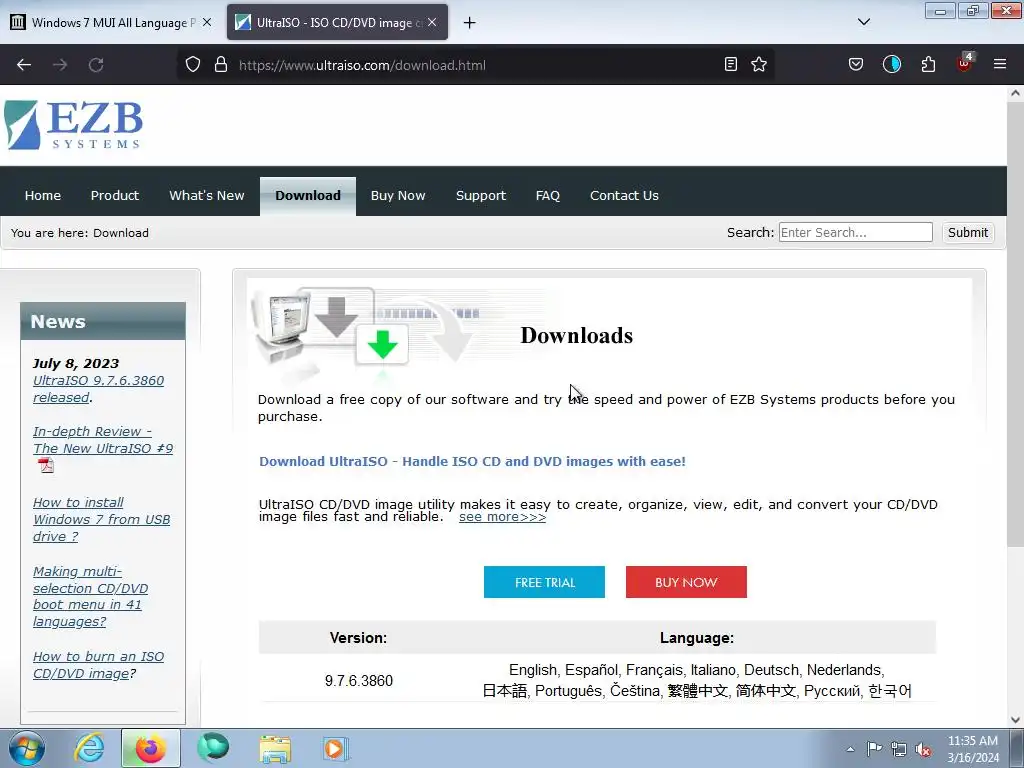Follow the see more>>> link
Image resolution: width=1024 pixels, height=768 pixels.
pos(502,517)
